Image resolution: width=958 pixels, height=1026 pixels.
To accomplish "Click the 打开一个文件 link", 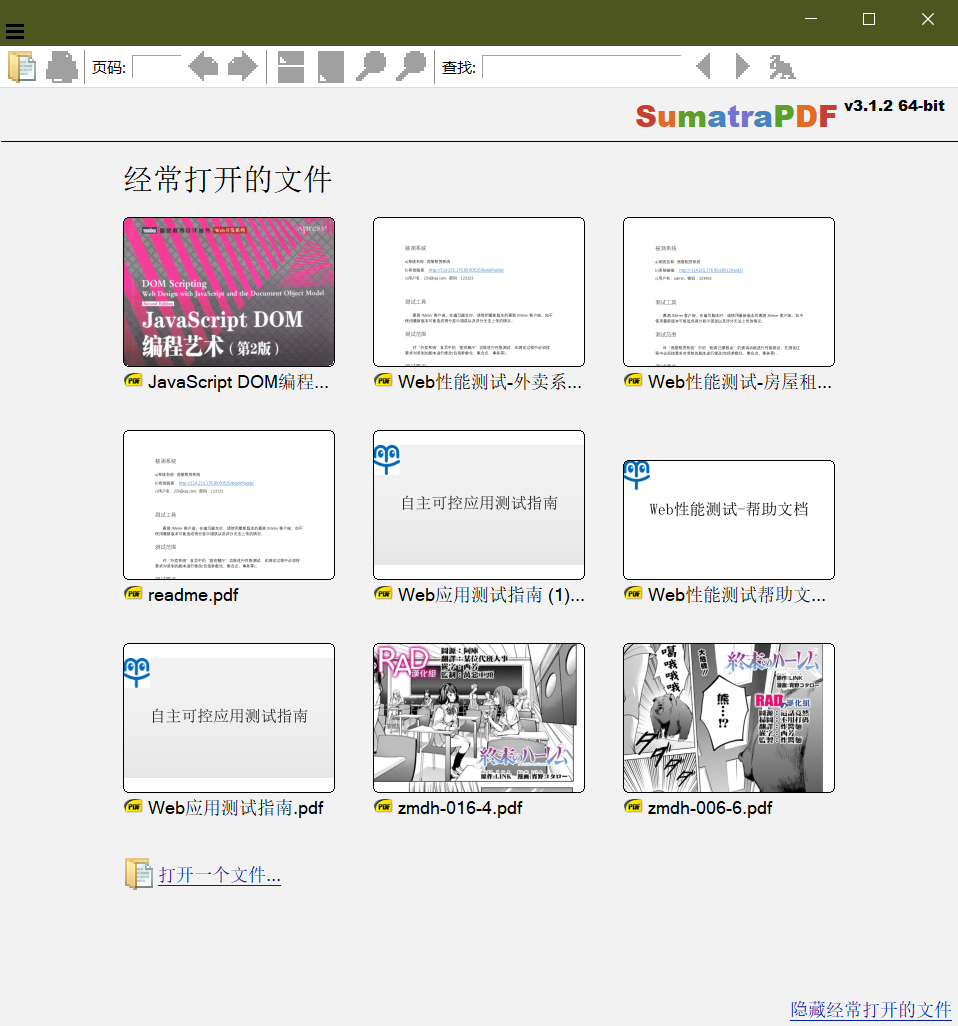I will (x=220, y=875).
